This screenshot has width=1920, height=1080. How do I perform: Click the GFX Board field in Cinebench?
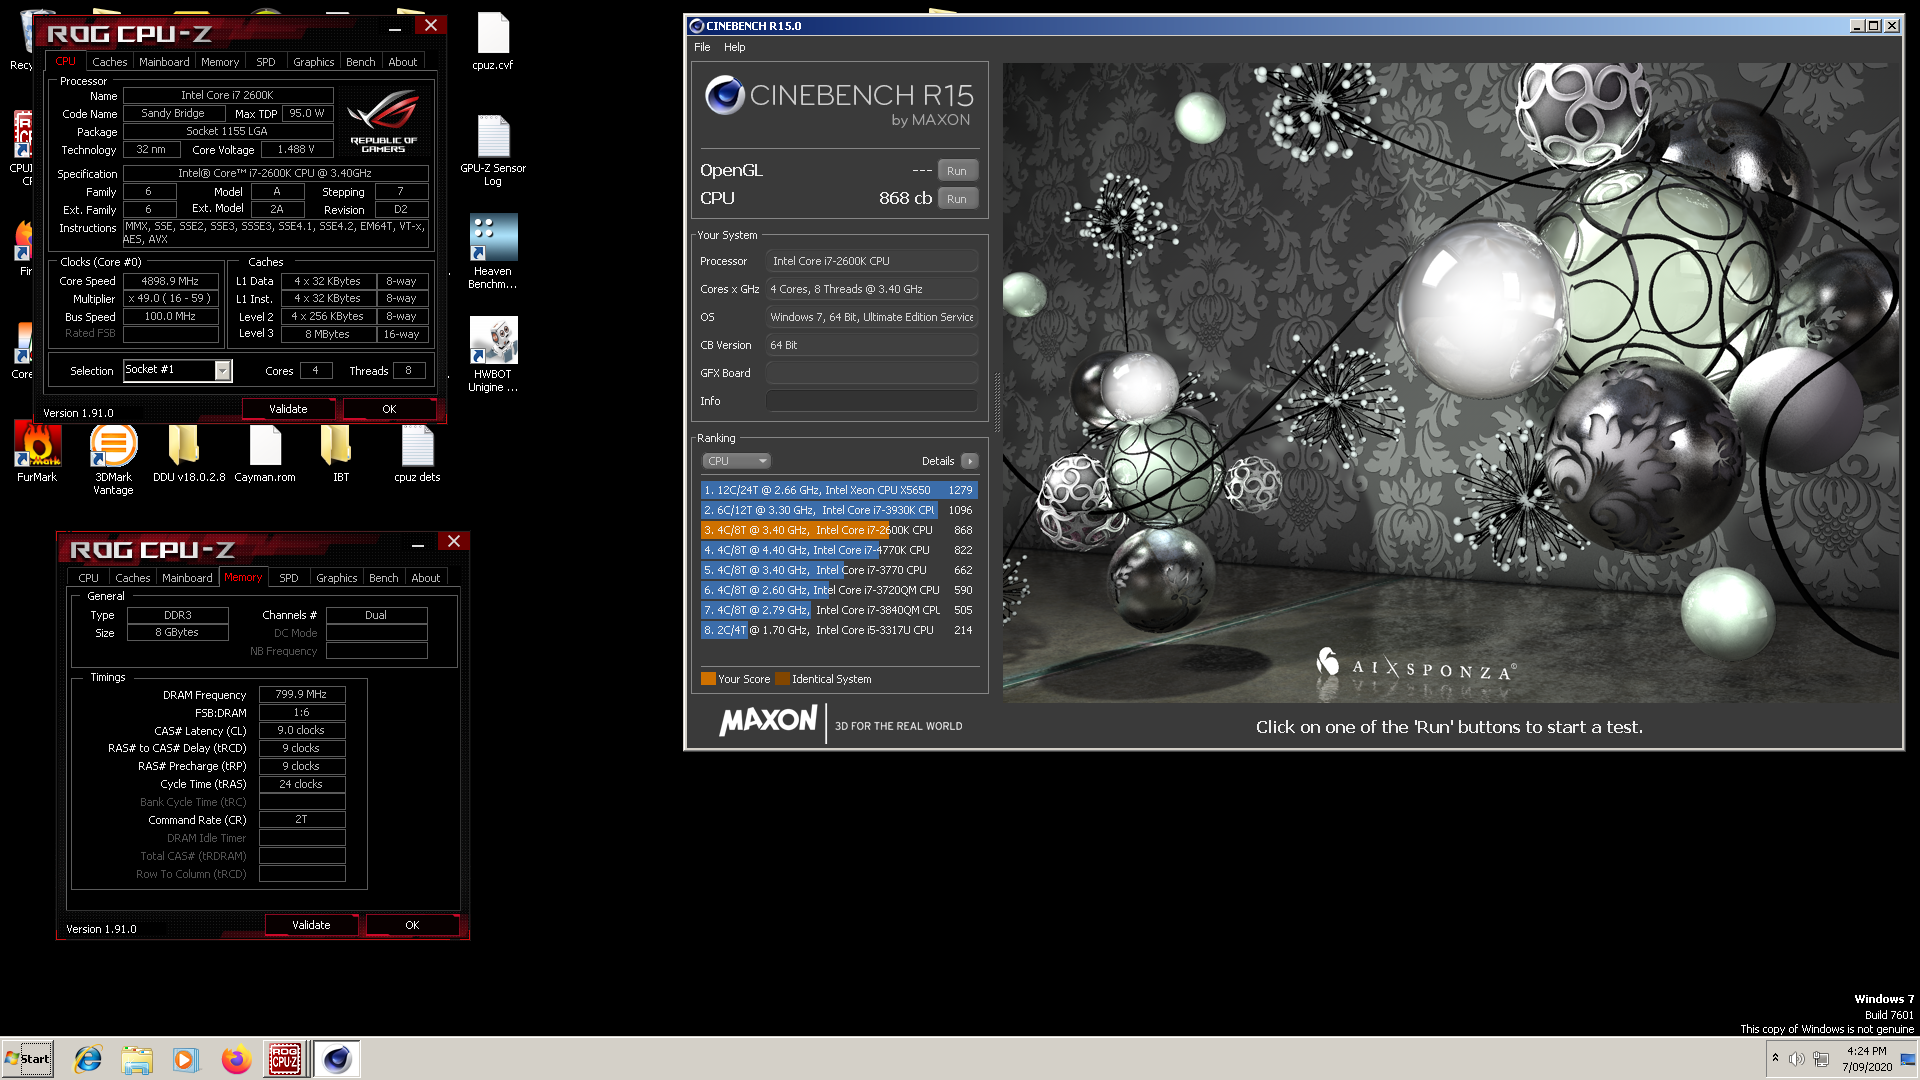click(871, 373)
